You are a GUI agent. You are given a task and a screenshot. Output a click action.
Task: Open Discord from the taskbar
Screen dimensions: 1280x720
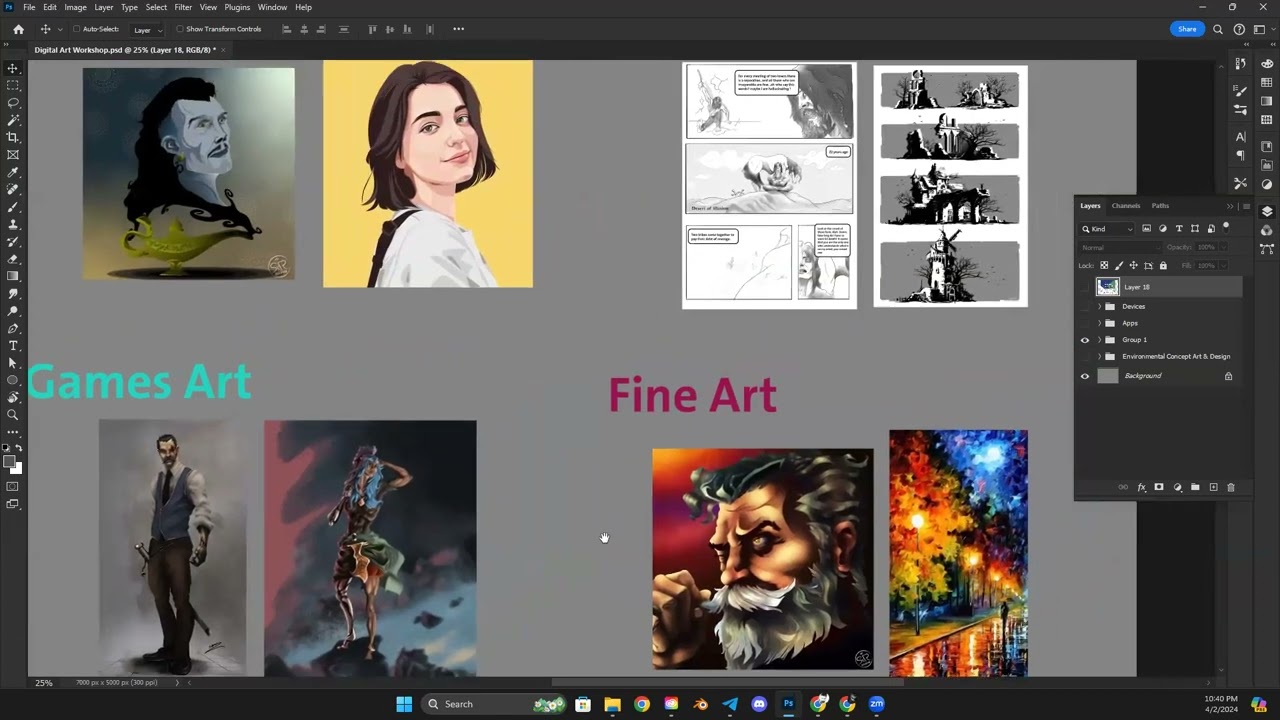pyautogui.click(x=759, y=704)
